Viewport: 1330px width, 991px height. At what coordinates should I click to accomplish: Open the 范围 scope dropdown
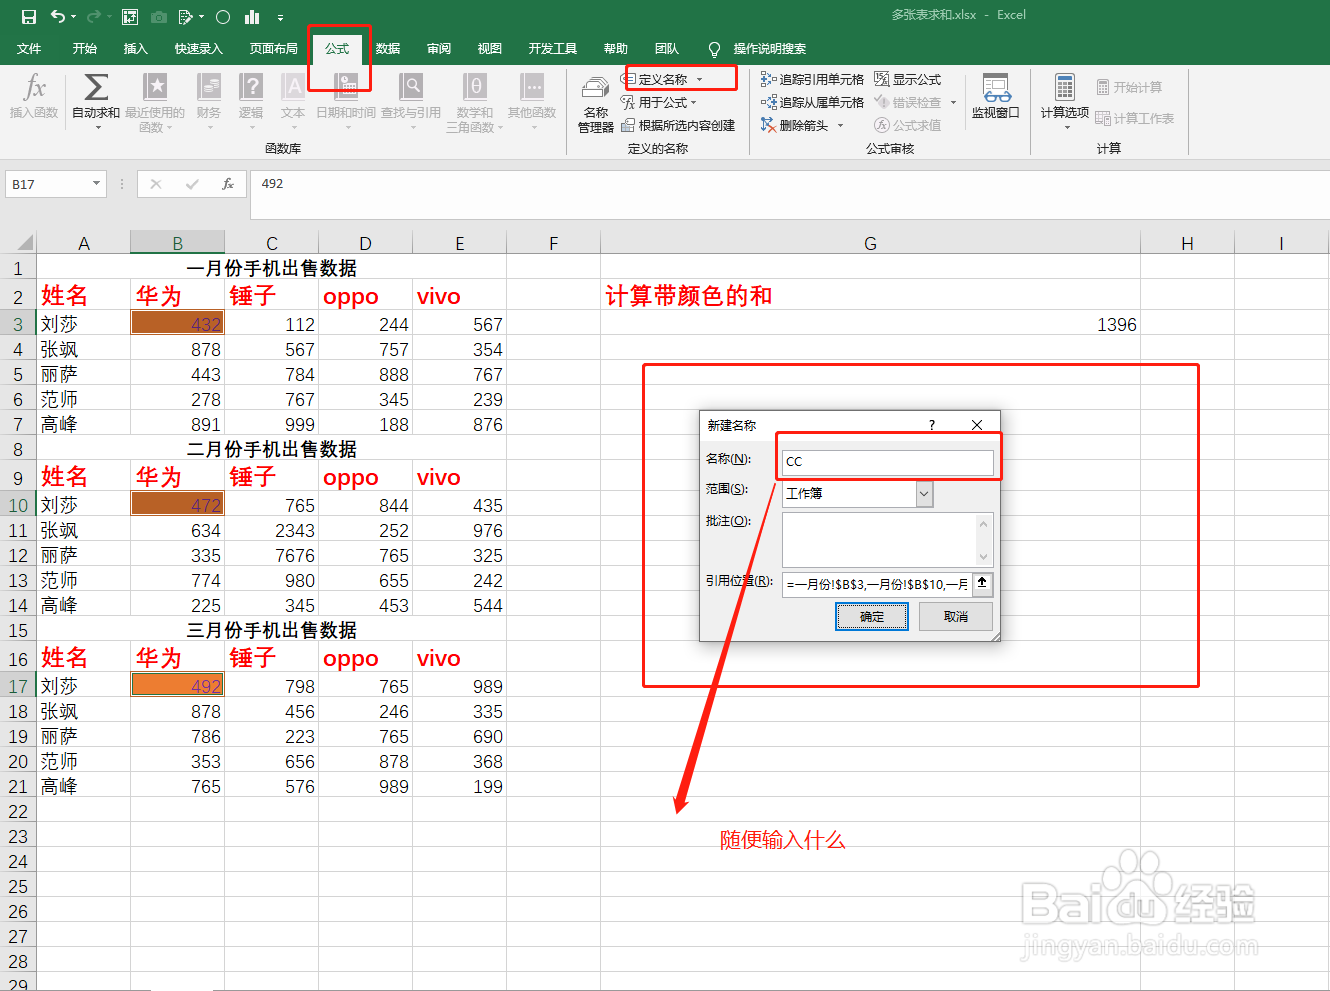tap(924, 494)
